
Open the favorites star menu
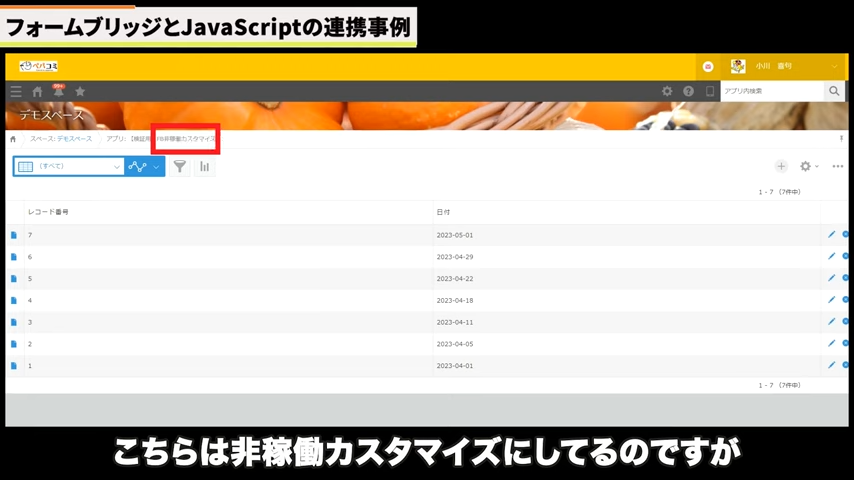(x=80, y=91)
